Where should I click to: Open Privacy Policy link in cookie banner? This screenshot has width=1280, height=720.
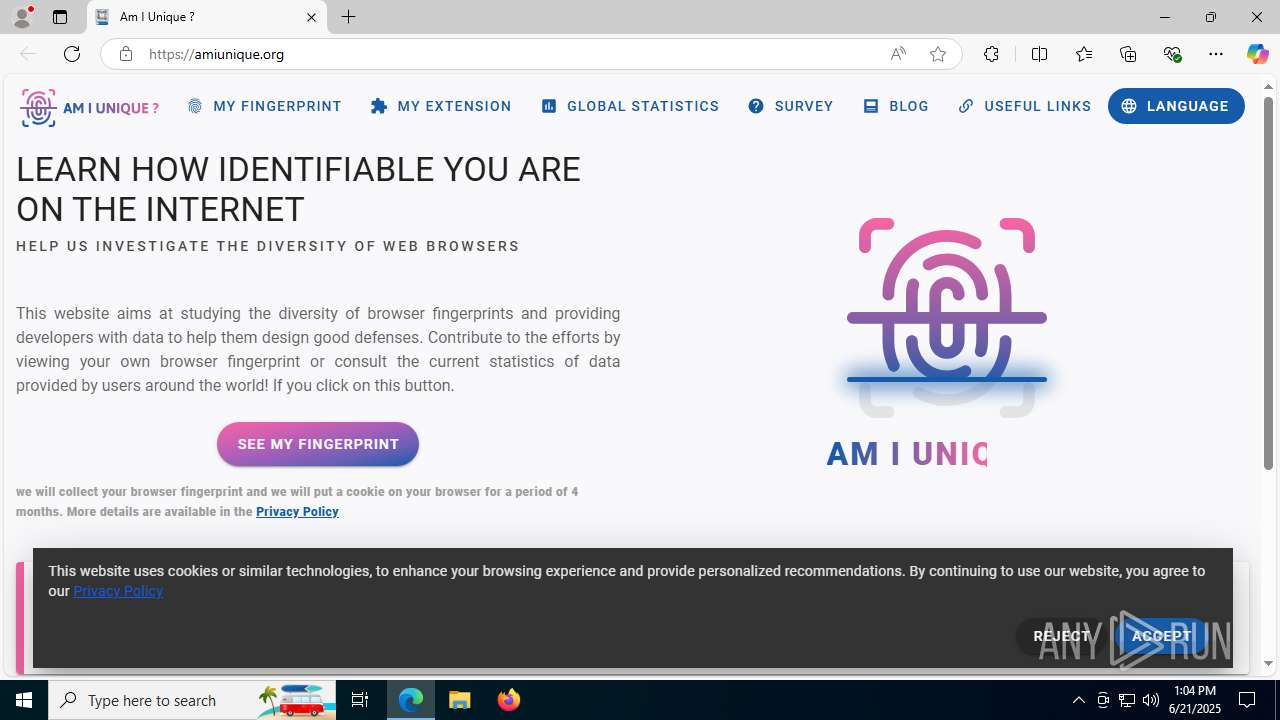point(118,591)
